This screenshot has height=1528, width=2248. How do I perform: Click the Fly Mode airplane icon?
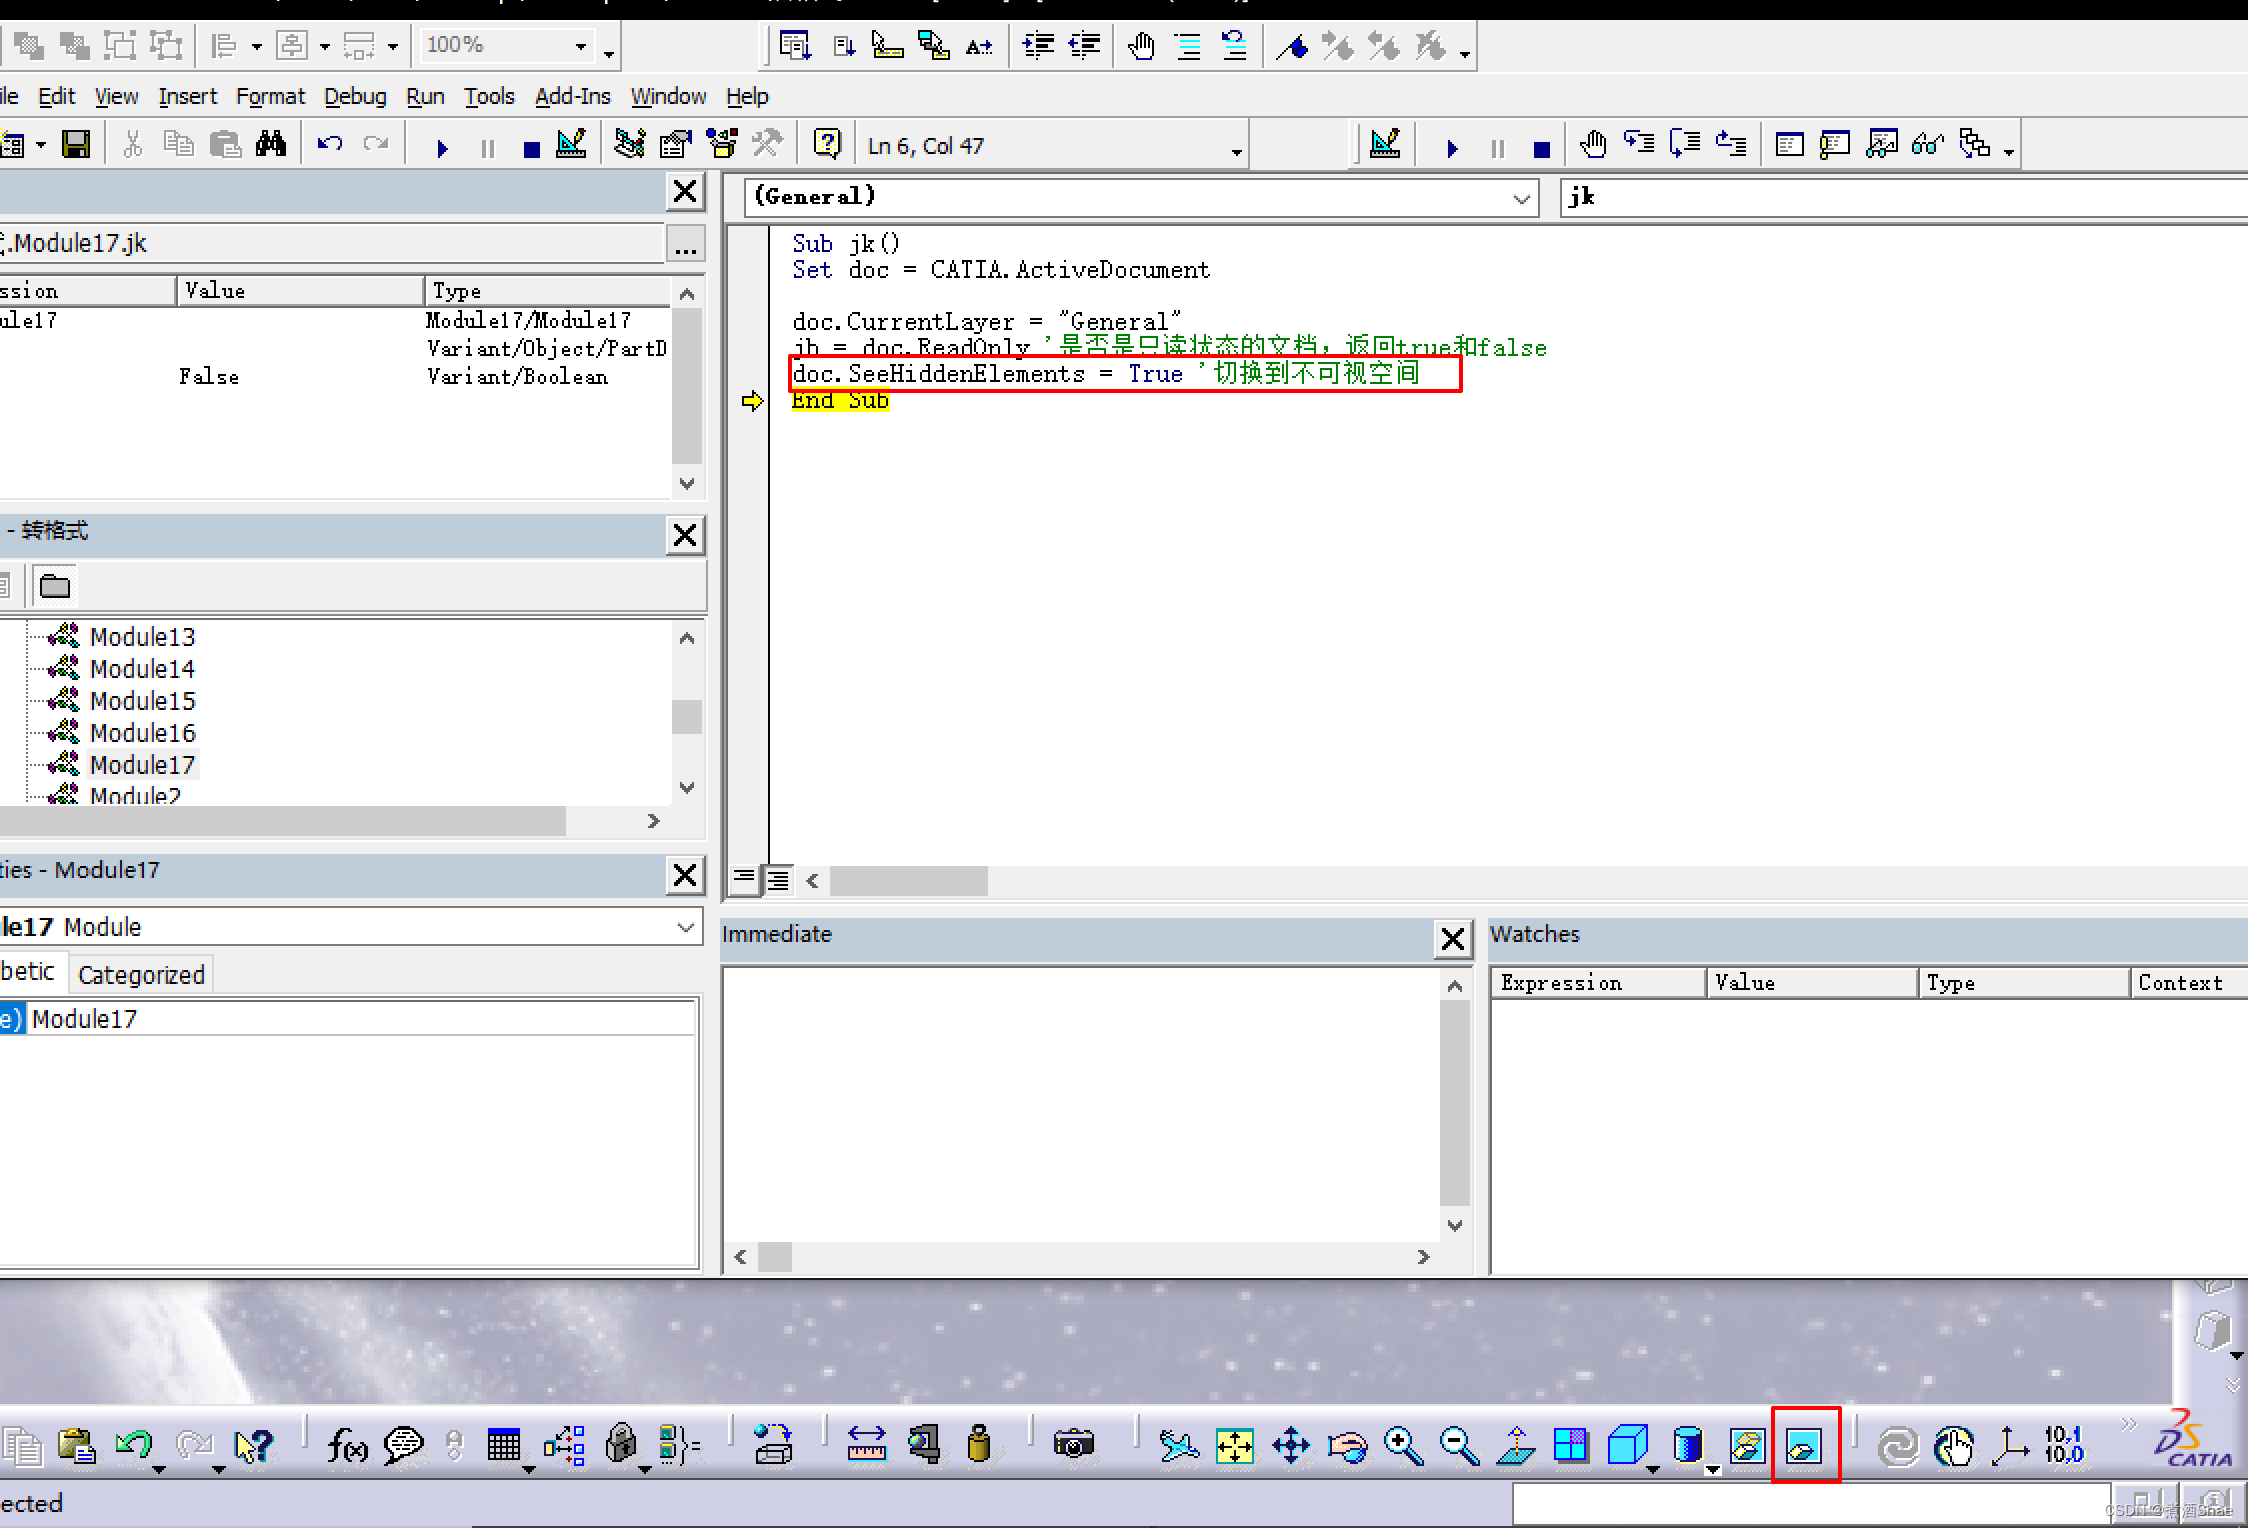[x=1178, y=1446]
